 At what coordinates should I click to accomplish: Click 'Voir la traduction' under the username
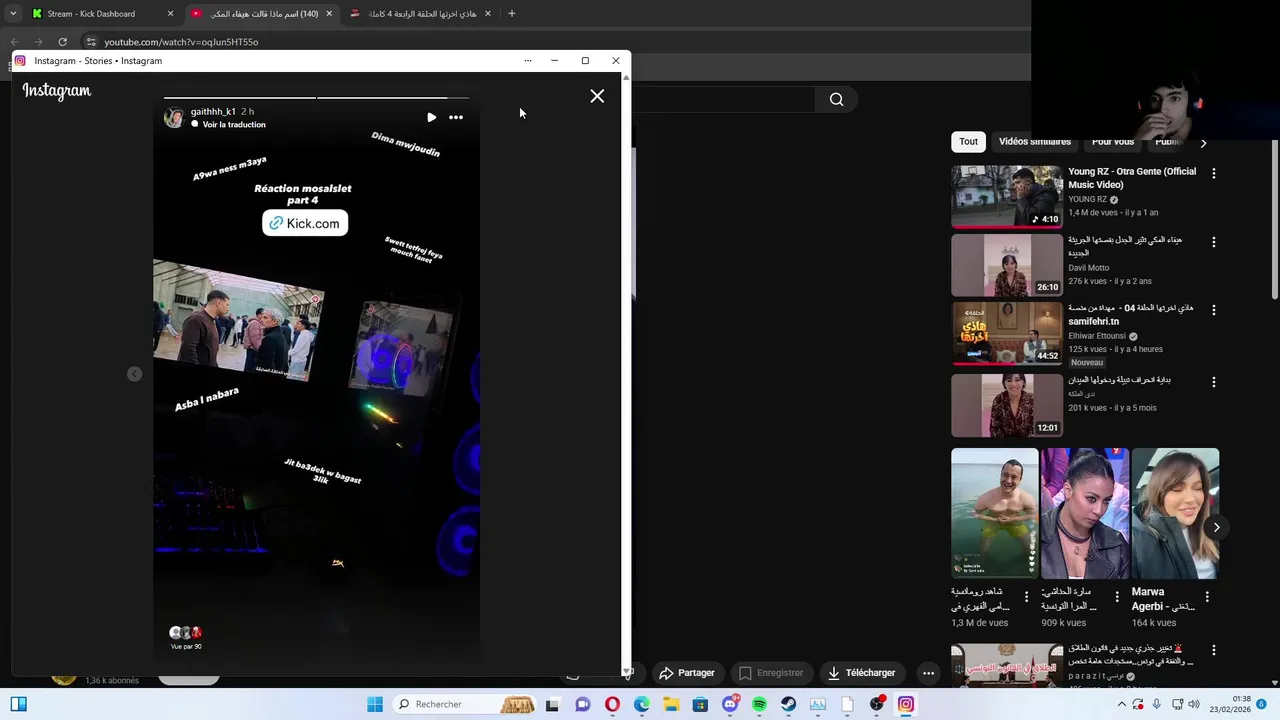pos(234,125)
